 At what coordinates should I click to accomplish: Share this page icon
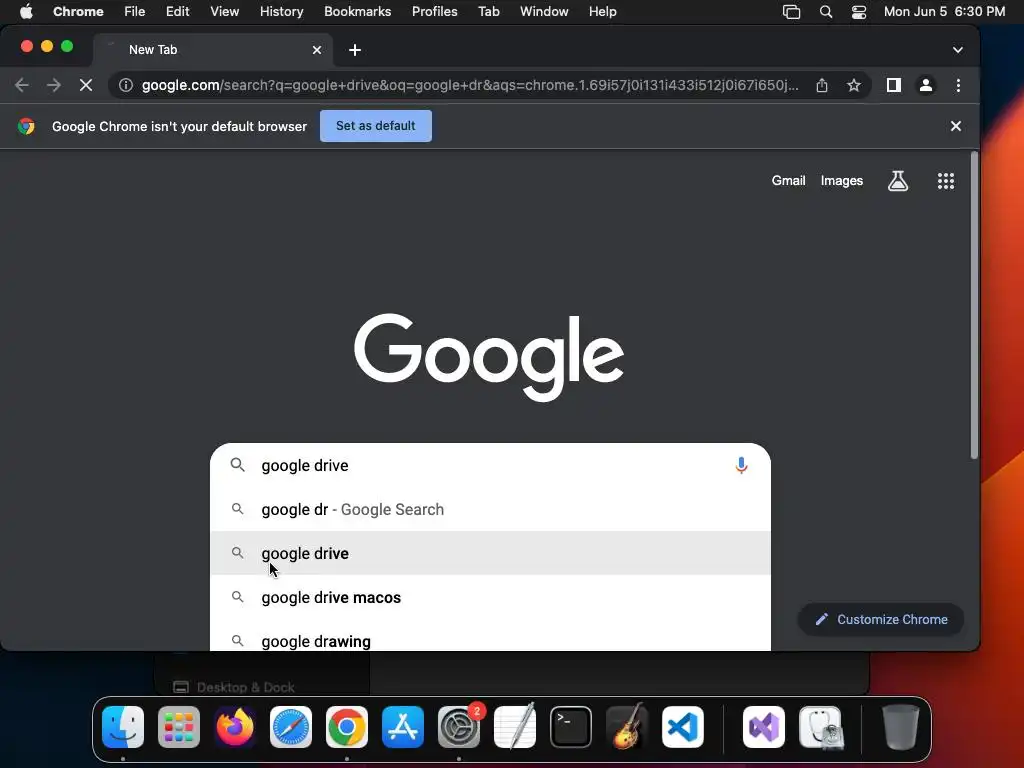pyautogui.click(x=822, y=85)
